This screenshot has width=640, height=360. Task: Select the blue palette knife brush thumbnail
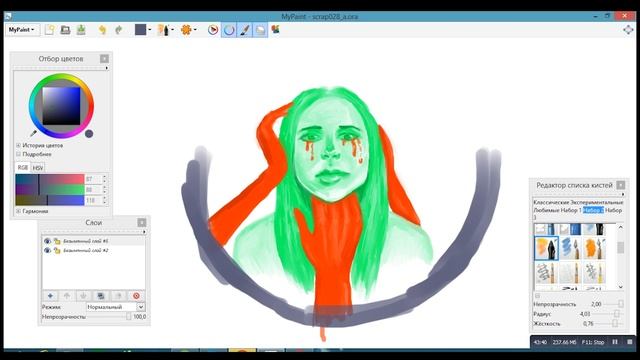(x=570, y=248)
